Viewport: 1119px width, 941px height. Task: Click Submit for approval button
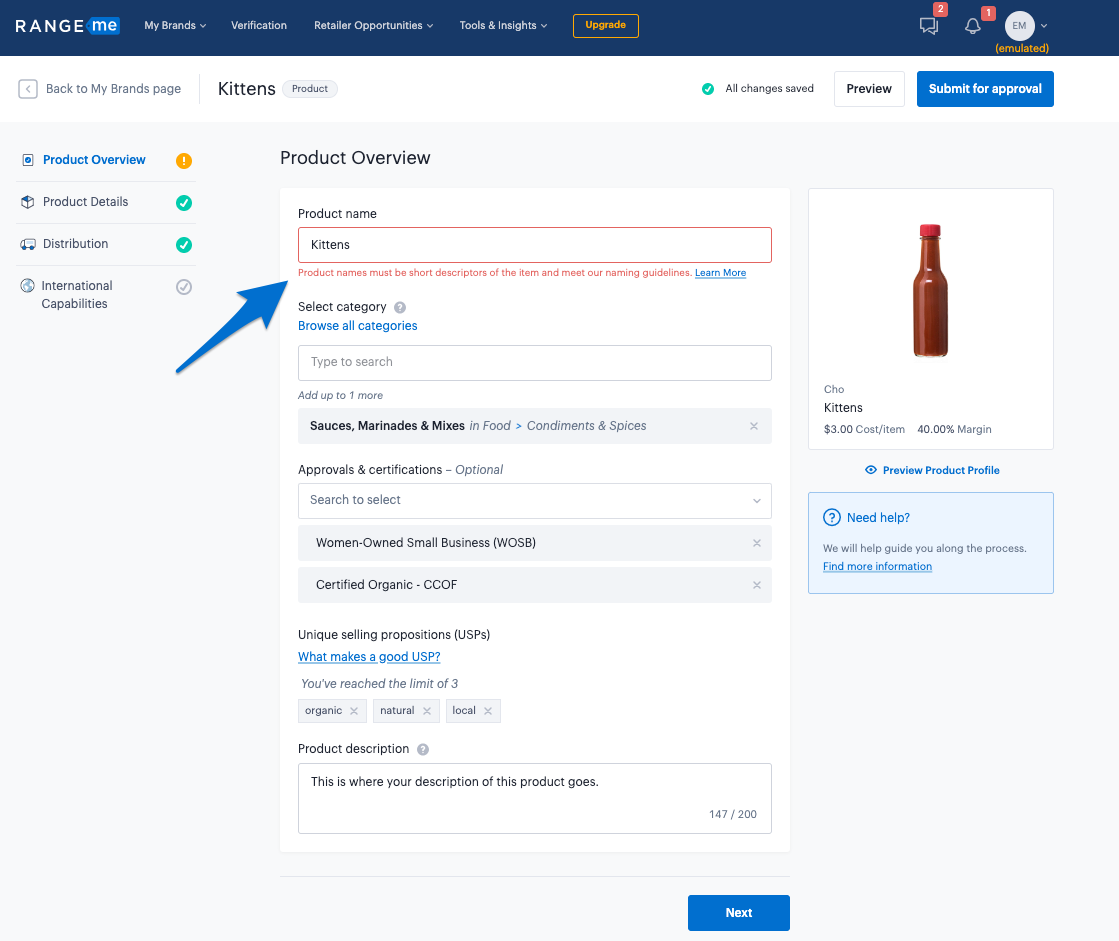(x=984, y=89)
